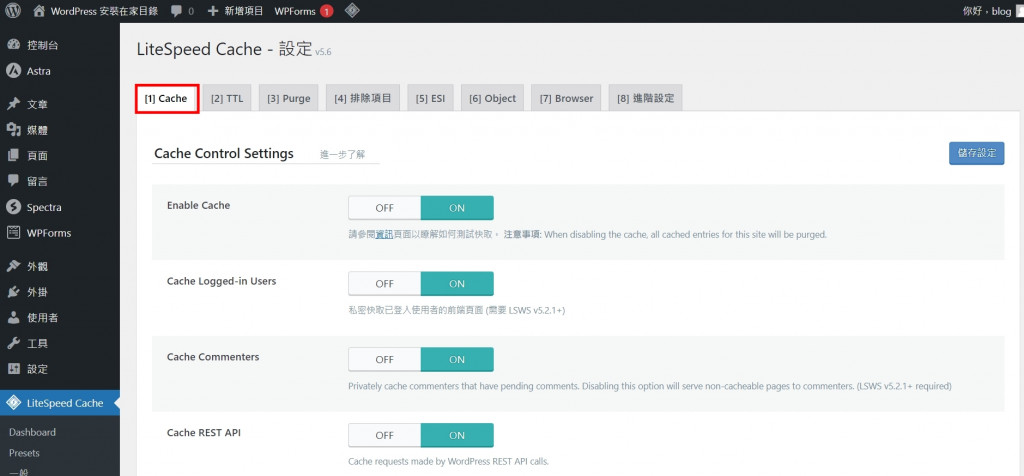
Task: Click the WPForms icon in sidebar
Action: point(13,232)
